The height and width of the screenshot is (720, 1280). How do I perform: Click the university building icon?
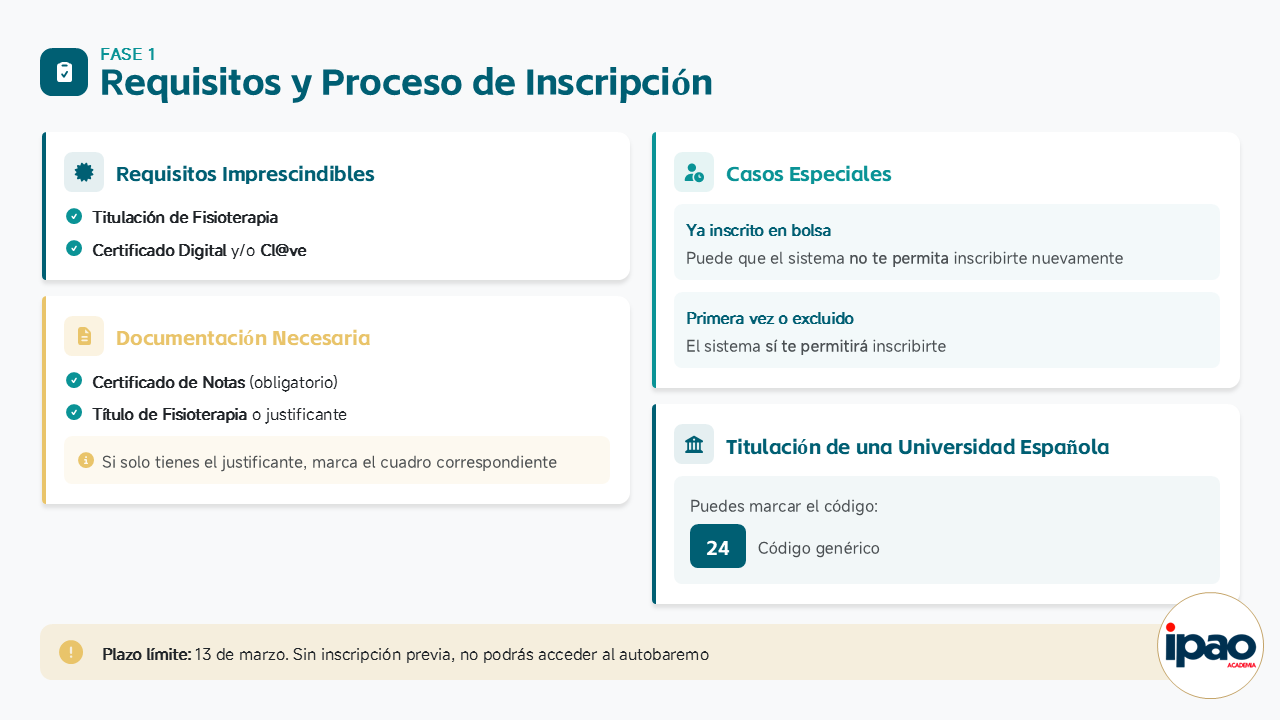[694, 445]
